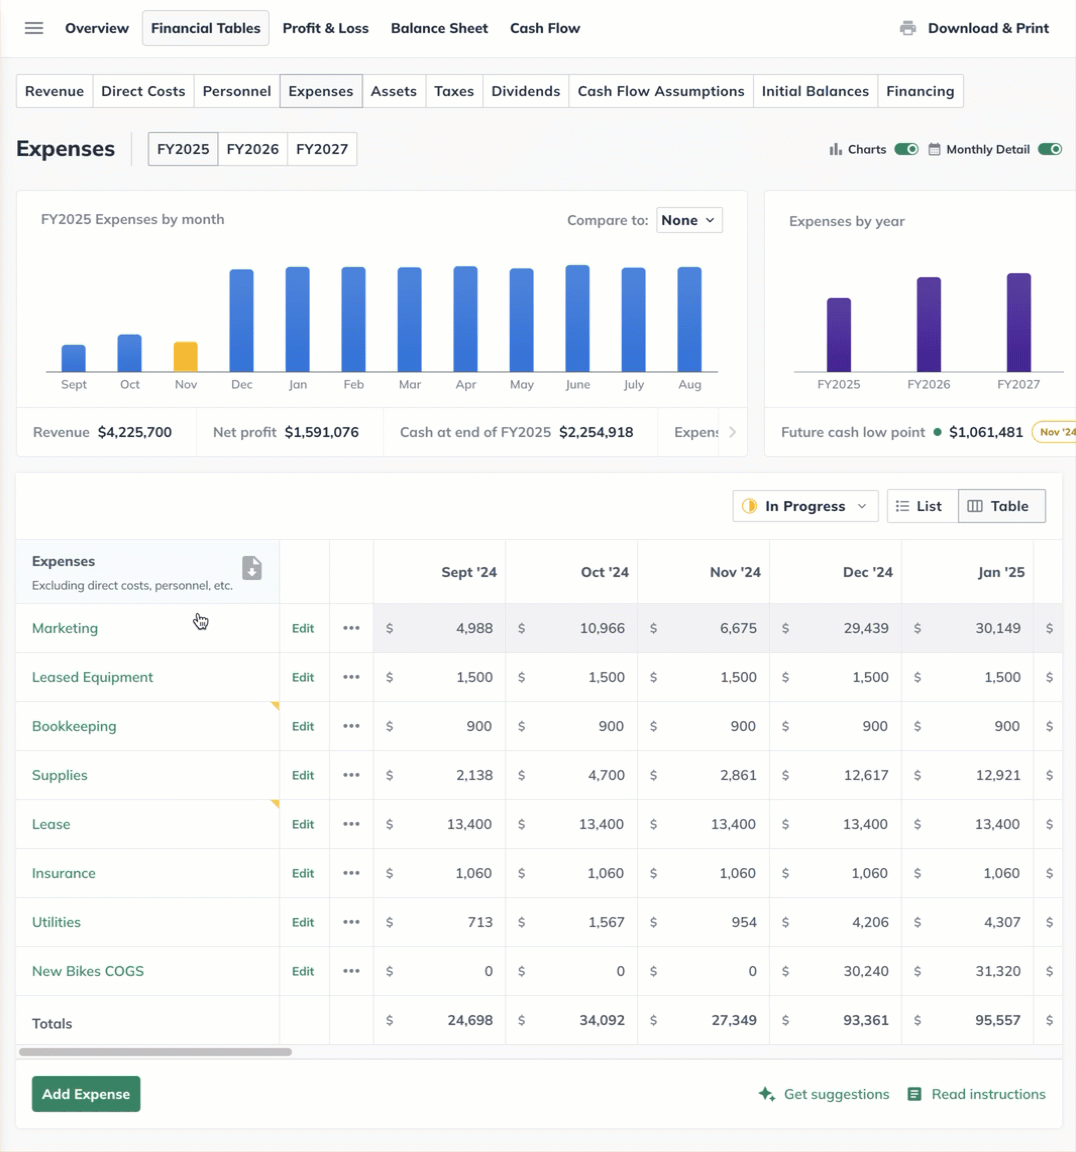Click the horizontal scrollbar under the table
This screenshot has height=1152, width=1076.
[x=155, y=1052]
